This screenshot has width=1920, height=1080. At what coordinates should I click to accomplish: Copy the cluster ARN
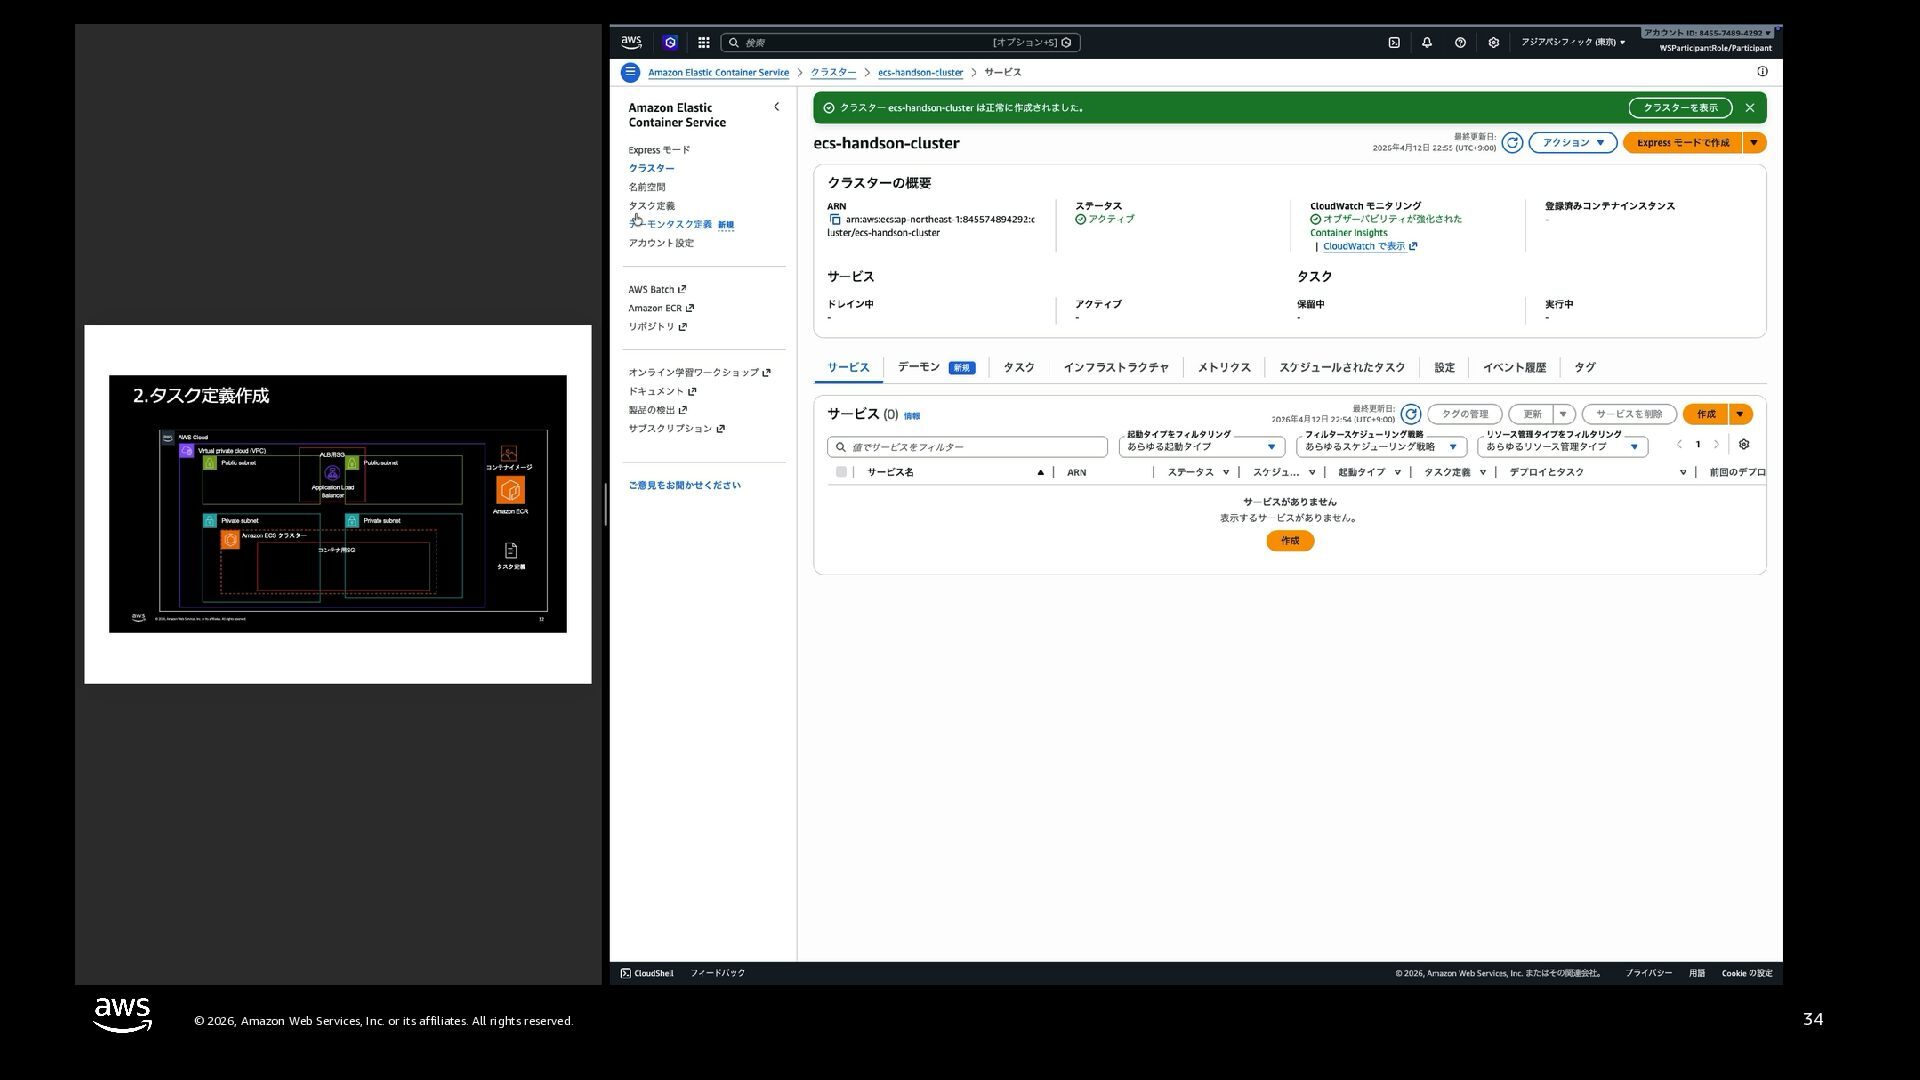(835, 220)
